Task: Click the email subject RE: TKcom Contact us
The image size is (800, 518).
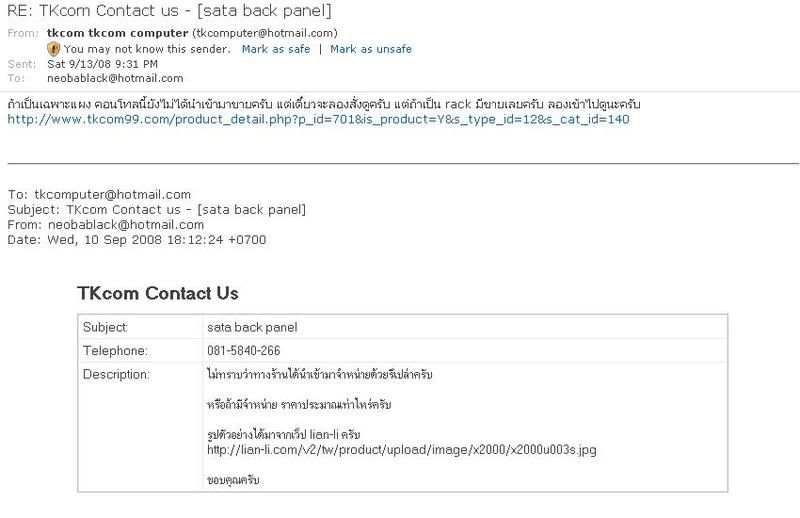Action: pos(169,11)
